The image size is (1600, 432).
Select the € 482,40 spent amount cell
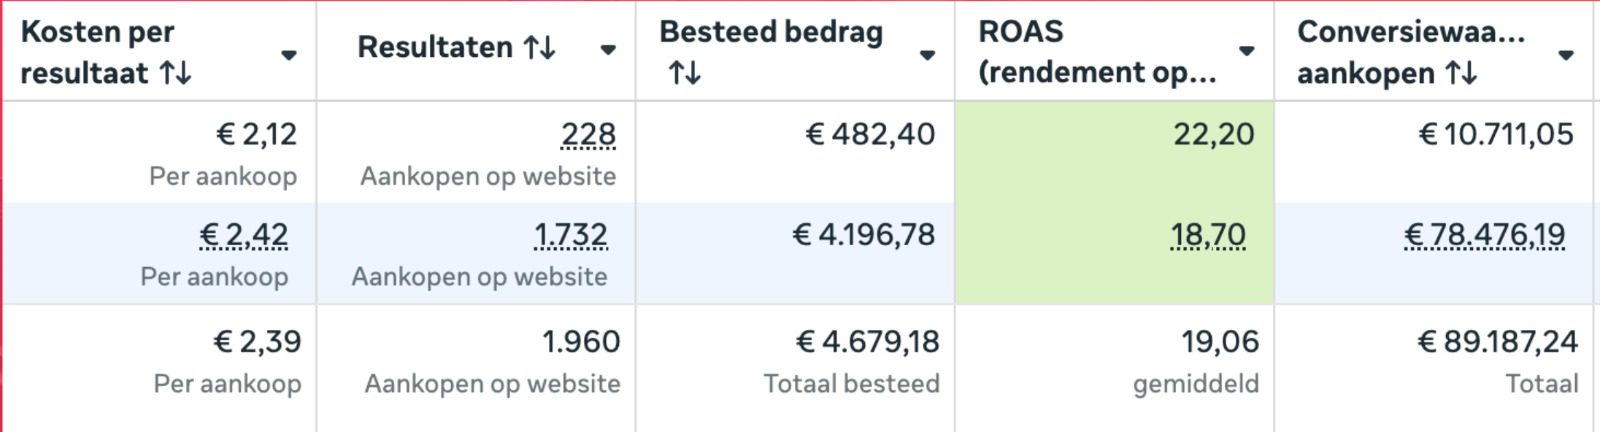[870, 134]
